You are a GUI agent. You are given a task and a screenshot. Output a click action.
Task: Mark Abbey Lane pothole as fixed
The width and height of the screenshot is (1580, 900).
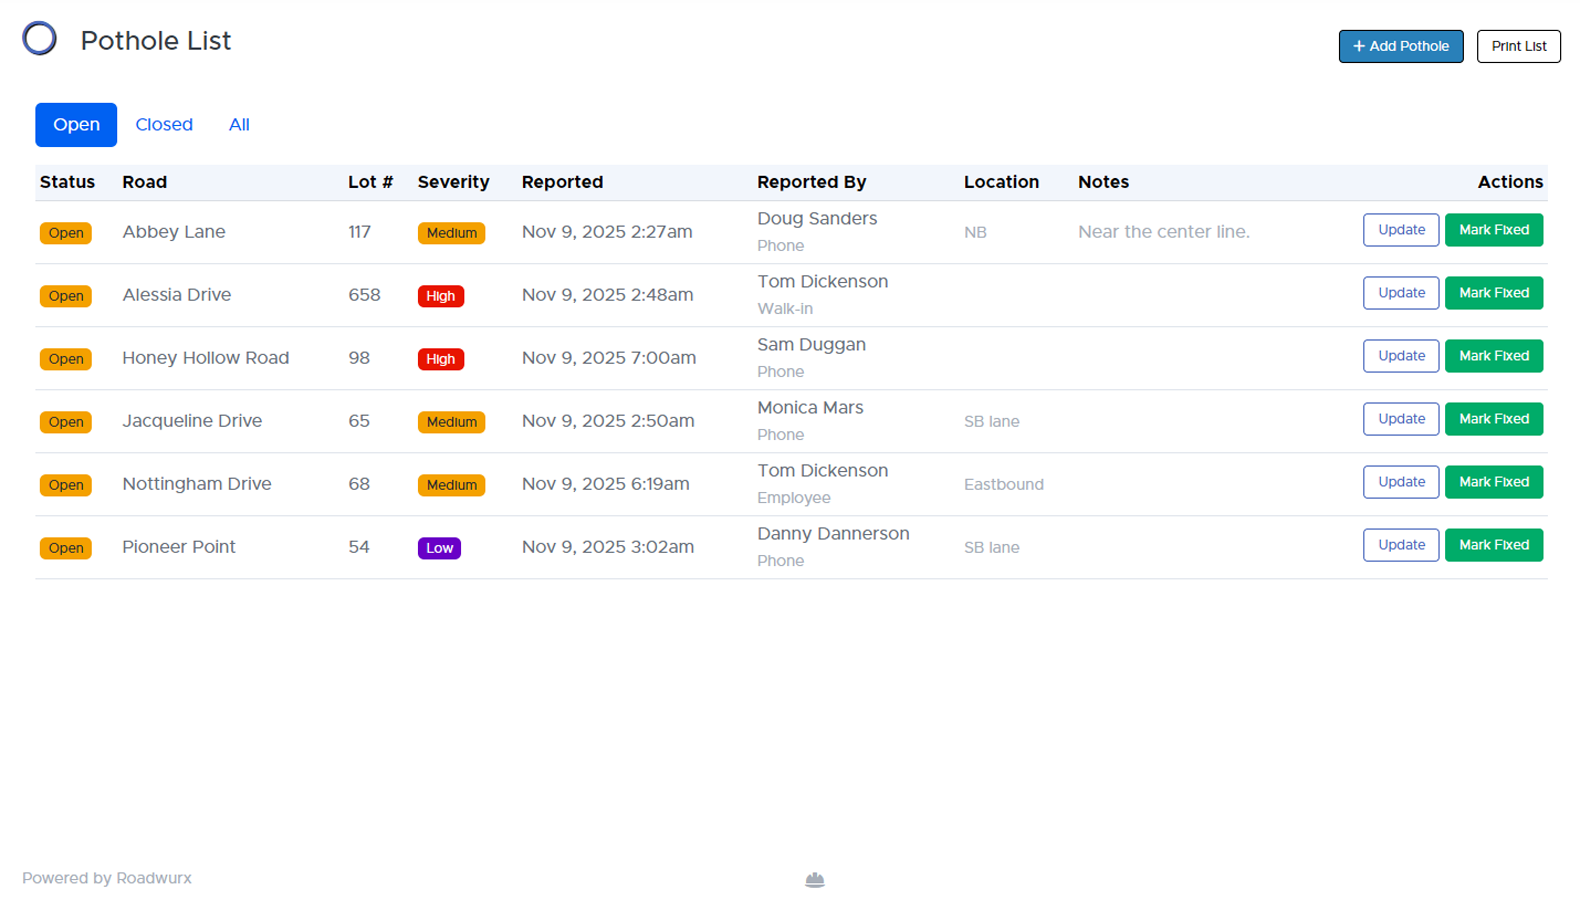pyautogui.click(x=1493, y=230)
